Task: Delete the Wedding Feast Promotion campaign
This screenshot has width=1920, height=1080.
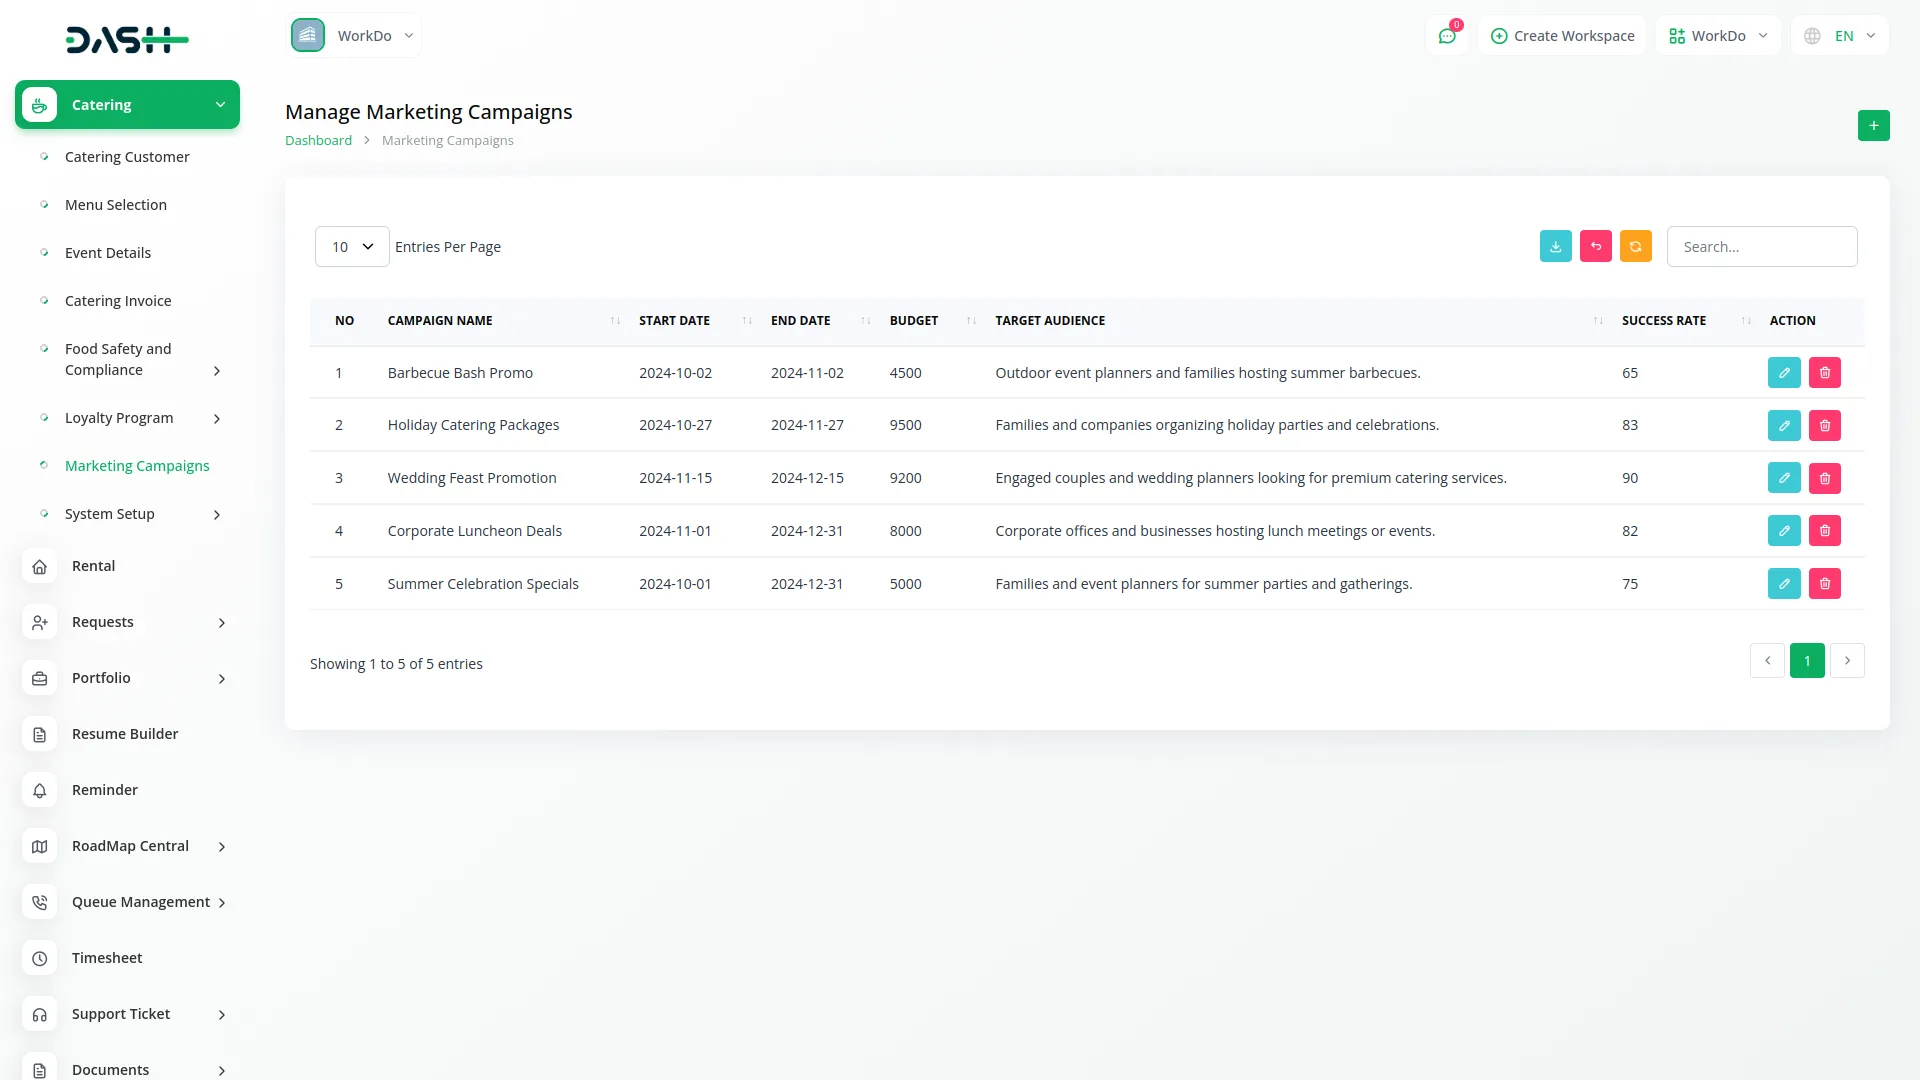Action: [x=1824, y=479]
